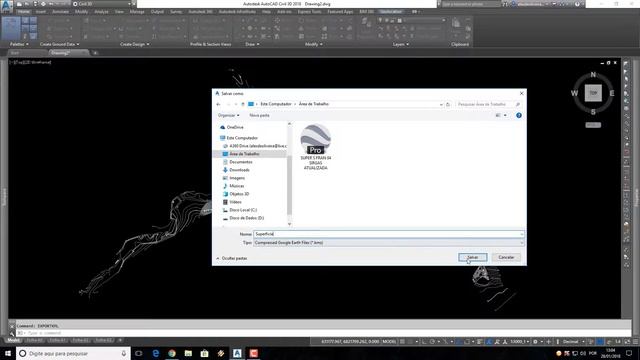Open the Home ribbon tab in AutoCAD
The width and height of the screenshot is (640, 360).
click(x=24, y=12)
